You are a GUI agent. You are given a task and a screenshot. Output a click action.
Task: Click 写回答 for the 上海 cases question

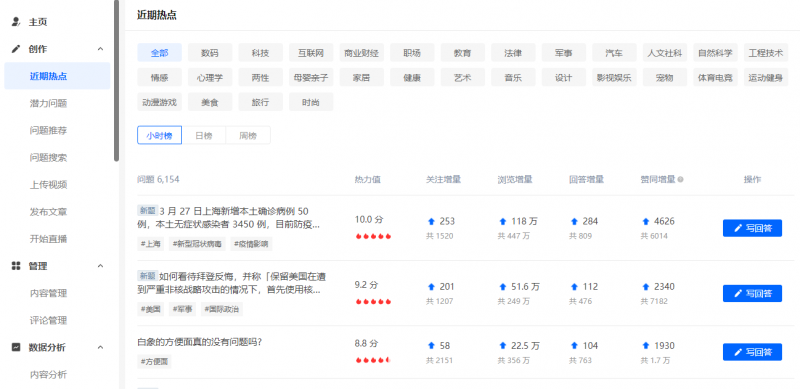tap(752, 228)
